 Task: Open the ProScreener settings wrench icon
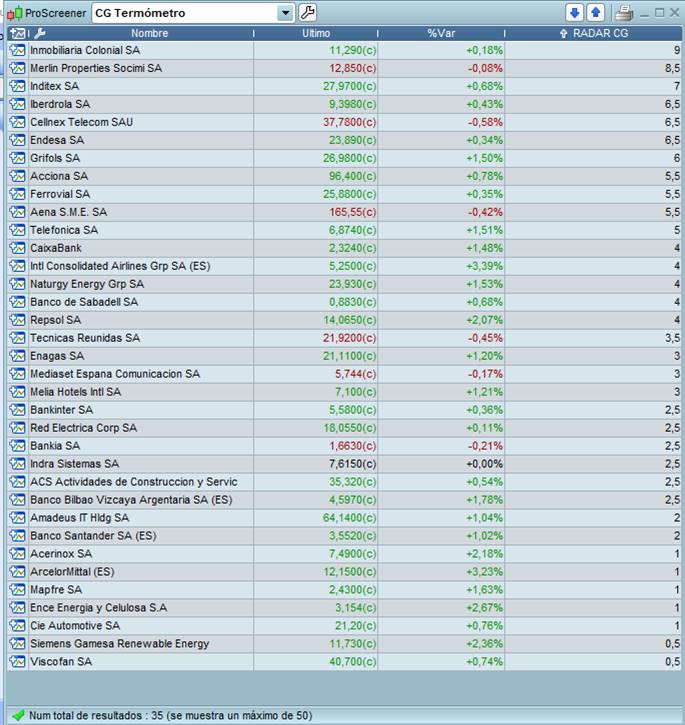(x=308, y=12)
